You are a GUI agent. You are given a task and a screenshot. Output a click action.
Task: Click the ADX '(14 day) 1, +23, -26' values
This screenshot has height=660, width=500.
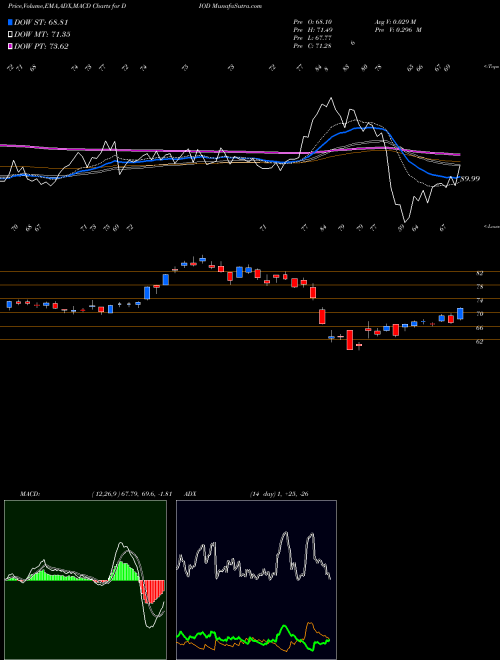(279, 494)
